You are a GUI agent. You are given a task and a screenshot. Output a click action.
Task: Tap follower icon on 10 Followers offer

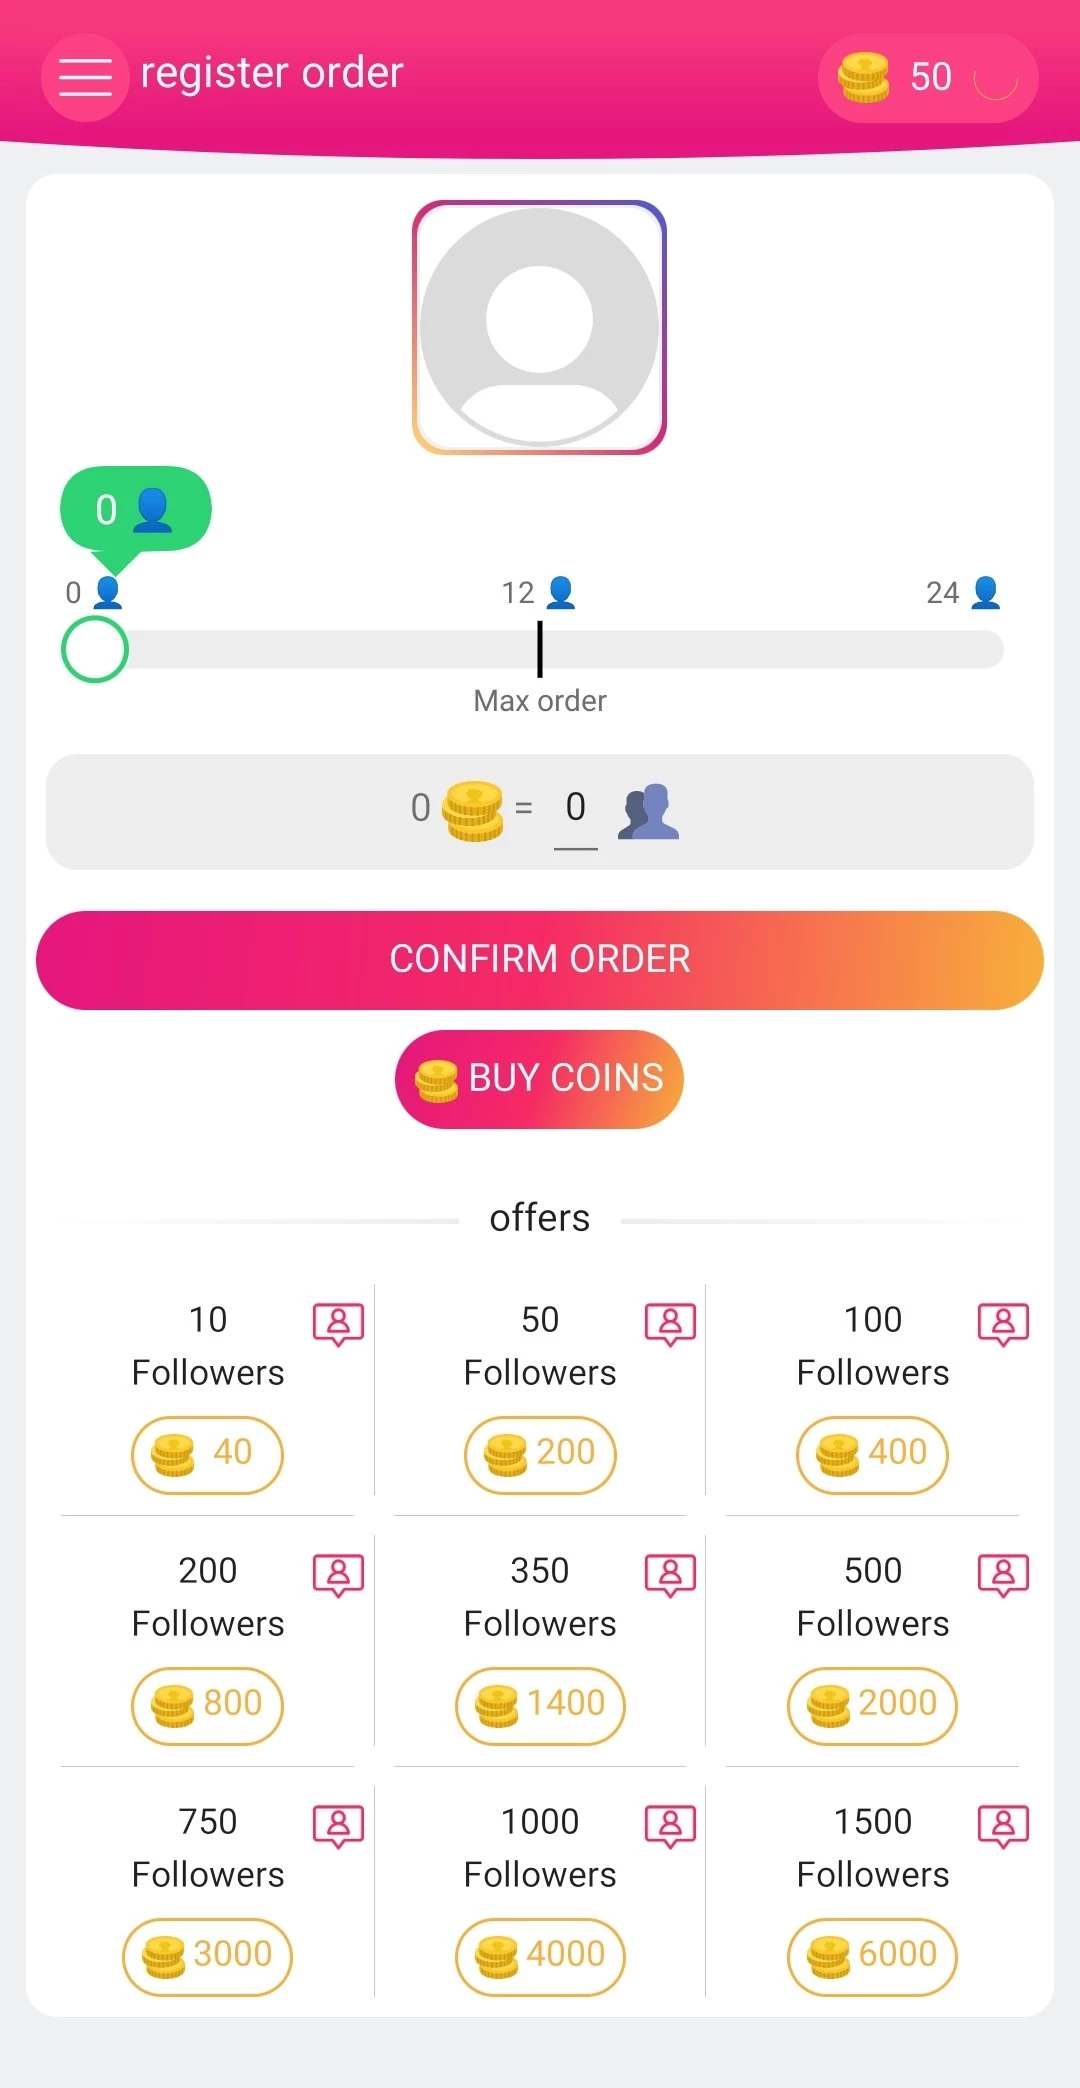(x=338, y=1323)
